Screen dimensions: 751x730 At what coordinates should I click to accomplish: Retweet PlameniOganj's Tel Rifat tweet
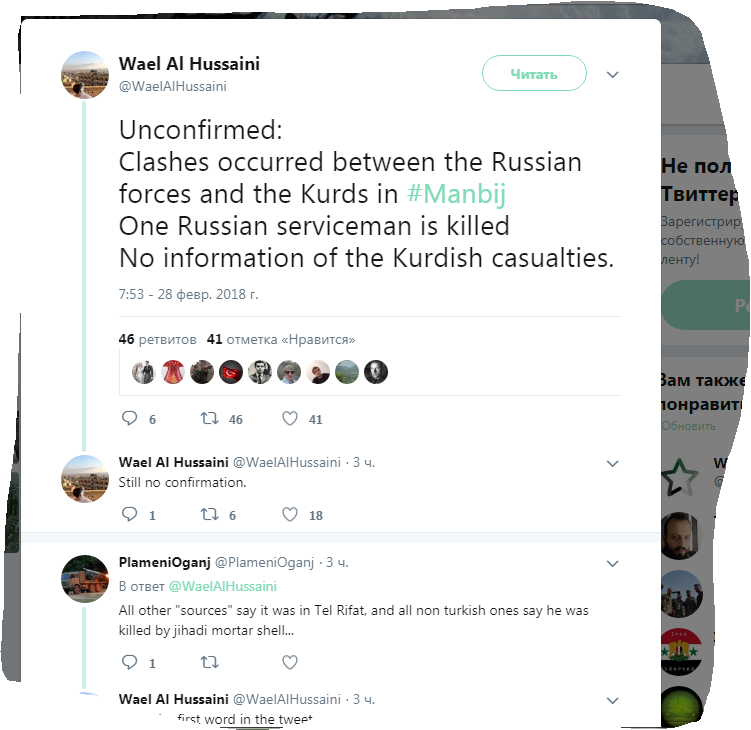point(210,662)
